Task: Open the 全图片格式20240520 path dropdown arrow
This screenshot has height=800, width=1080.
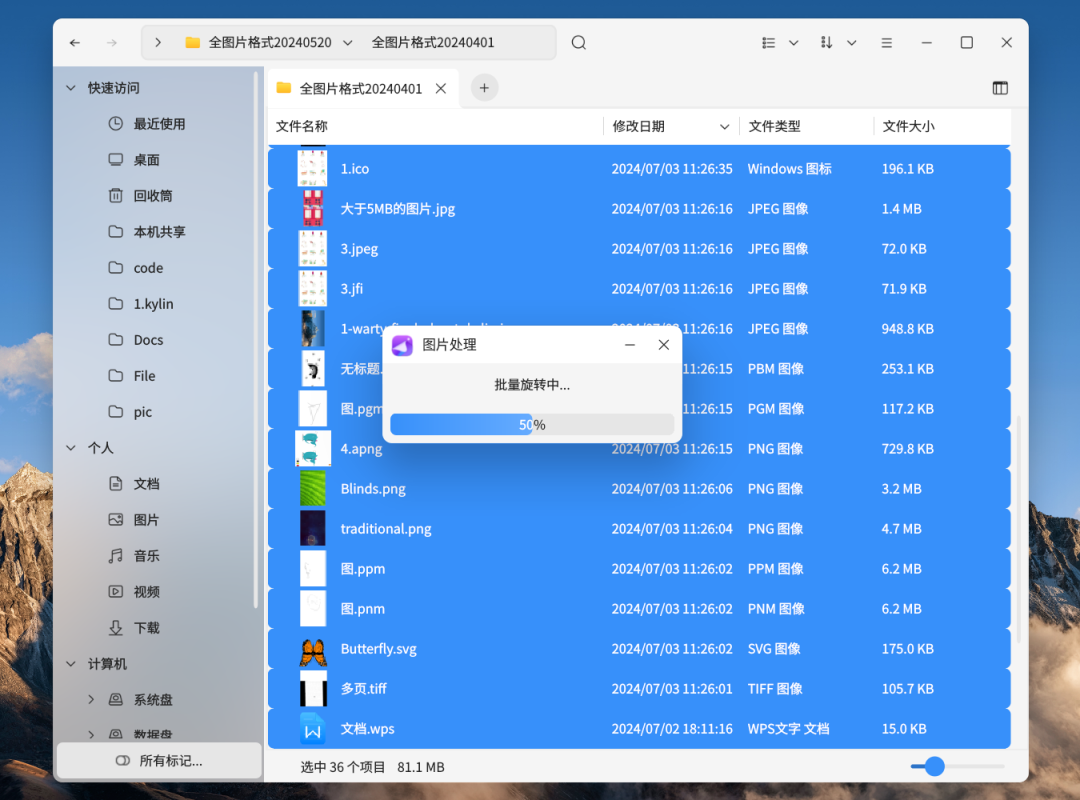Action: pyautogui.click(x=348, y=43)
